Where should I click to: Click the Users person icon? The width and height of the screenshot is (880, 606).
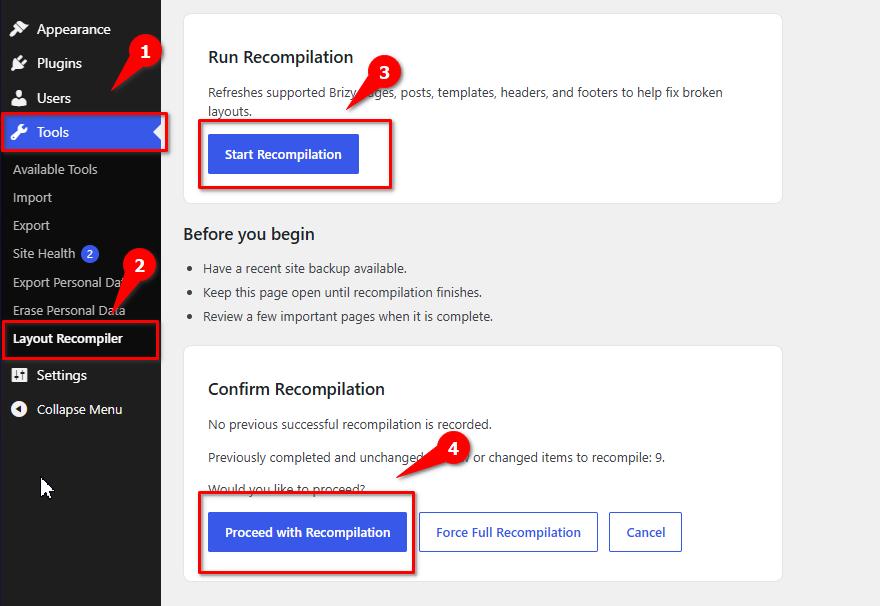19,98
